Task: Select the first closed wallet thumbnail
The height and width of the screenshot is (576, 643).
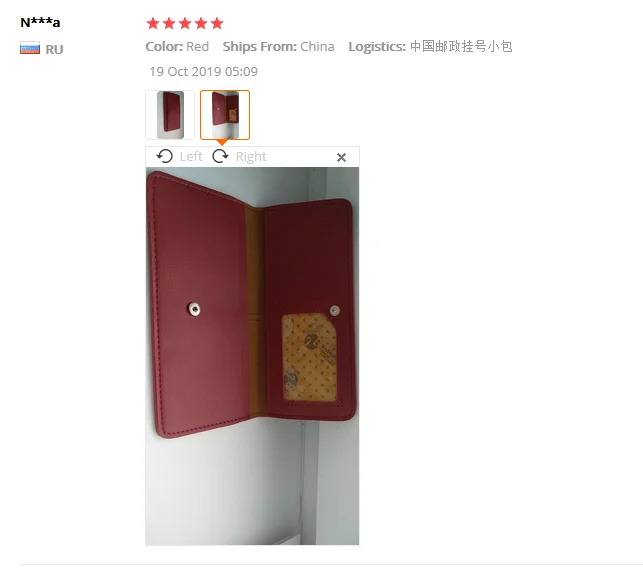Action: point(170,115)
